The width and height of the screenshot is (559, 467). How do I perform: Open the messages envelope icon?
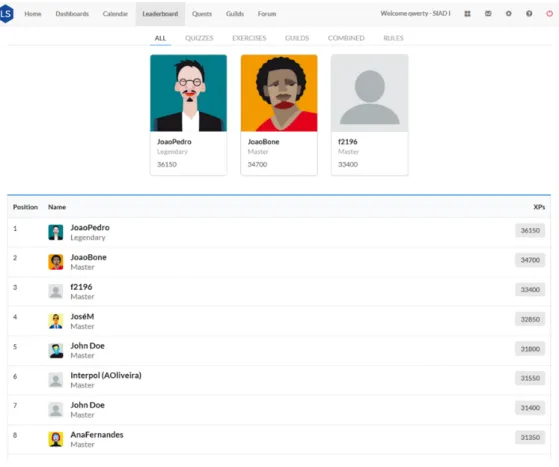(488, 14)
